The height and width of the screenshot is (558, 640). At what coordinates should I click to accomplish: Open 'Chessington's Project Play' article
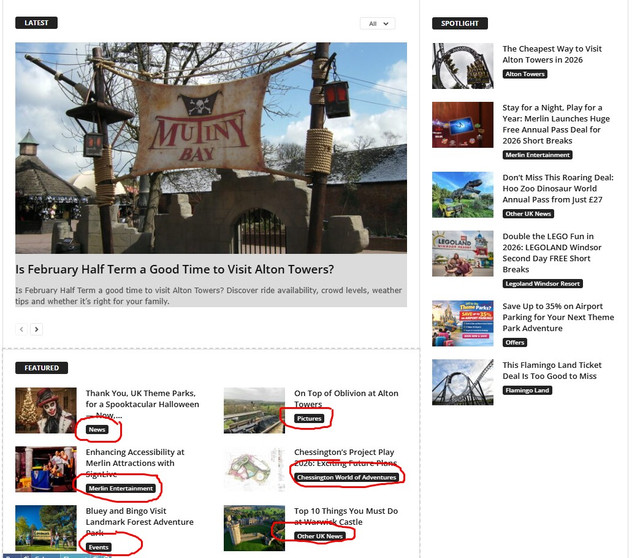tap(346, 458)
